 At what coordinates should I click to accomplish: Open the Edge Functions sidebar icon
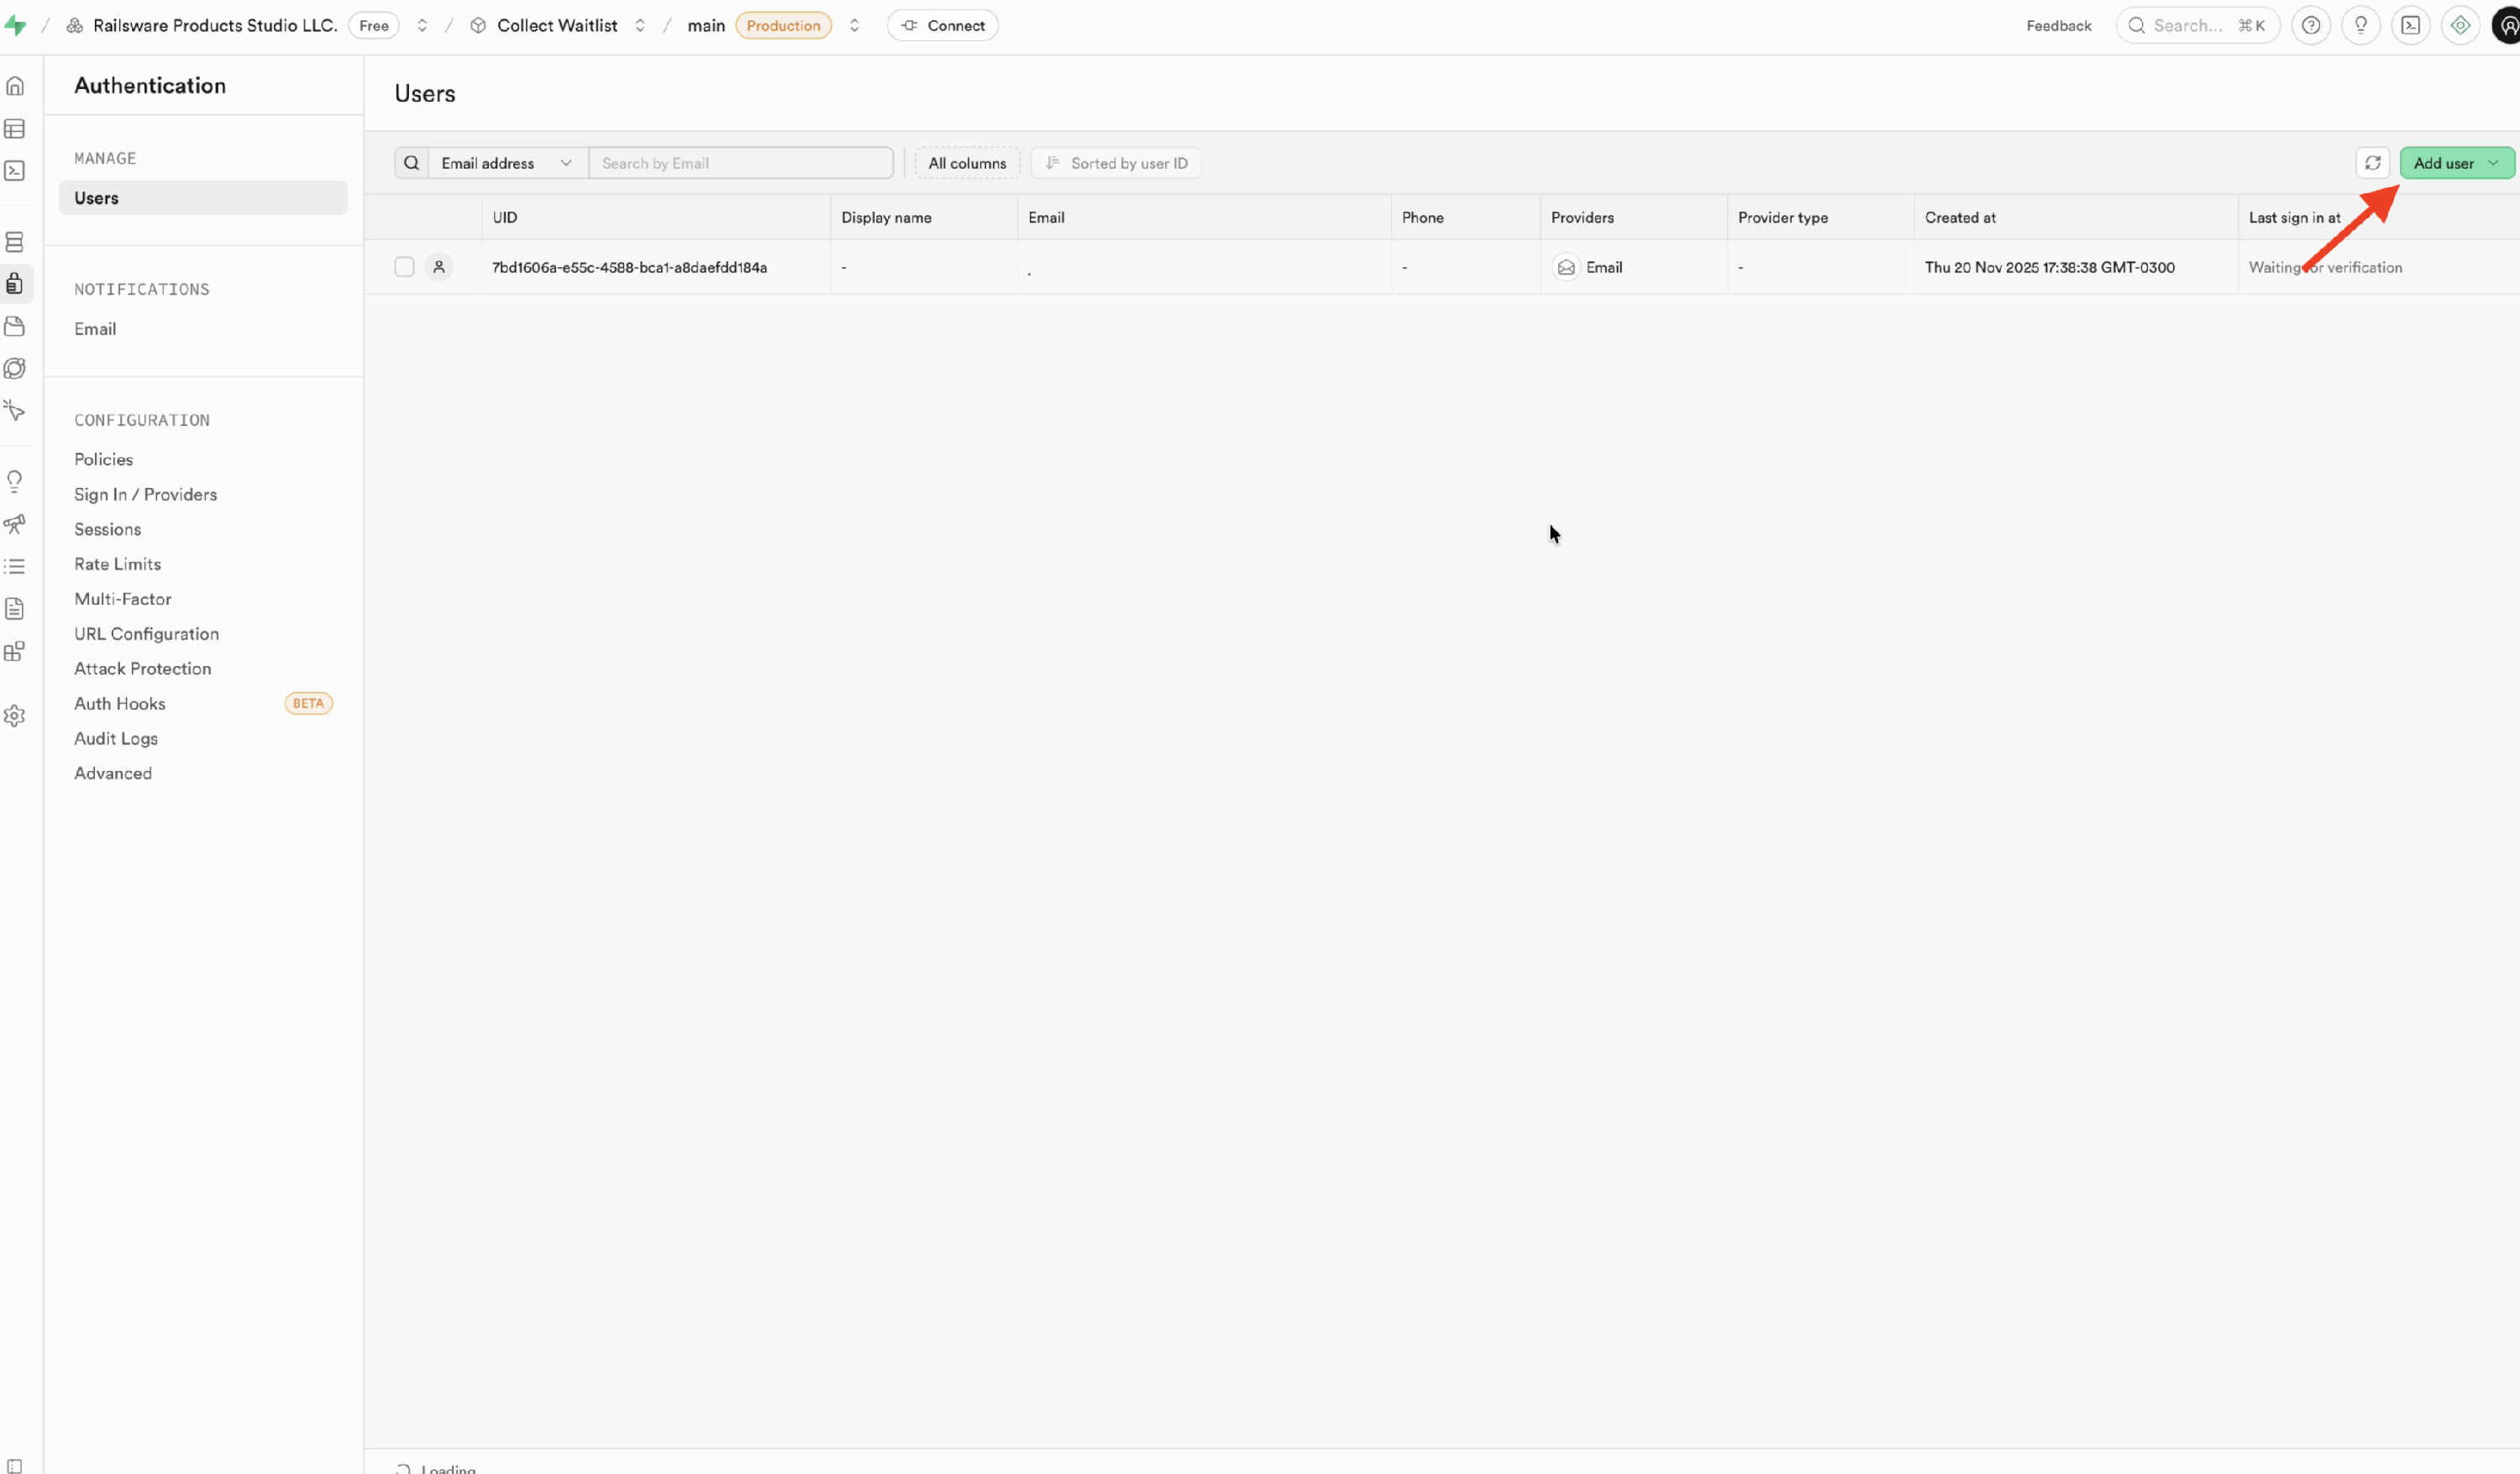coord(15,368)
